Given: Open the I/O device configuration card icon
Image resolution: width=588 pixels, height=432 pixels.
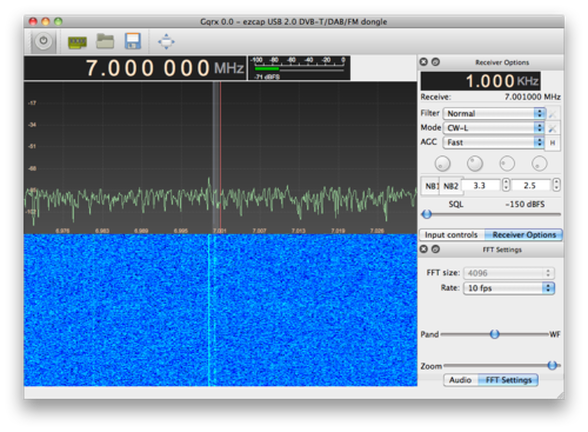Looking at the screenshot, I should tap(77, 42).
